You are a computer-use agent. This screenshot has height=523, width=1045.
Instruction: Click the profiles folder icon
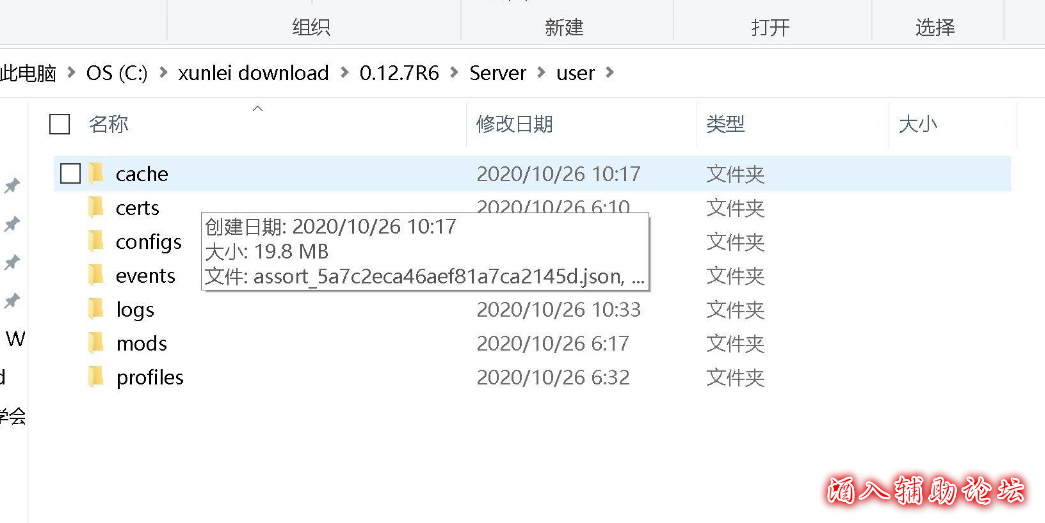pyautogui.click(x=96, y=378)
